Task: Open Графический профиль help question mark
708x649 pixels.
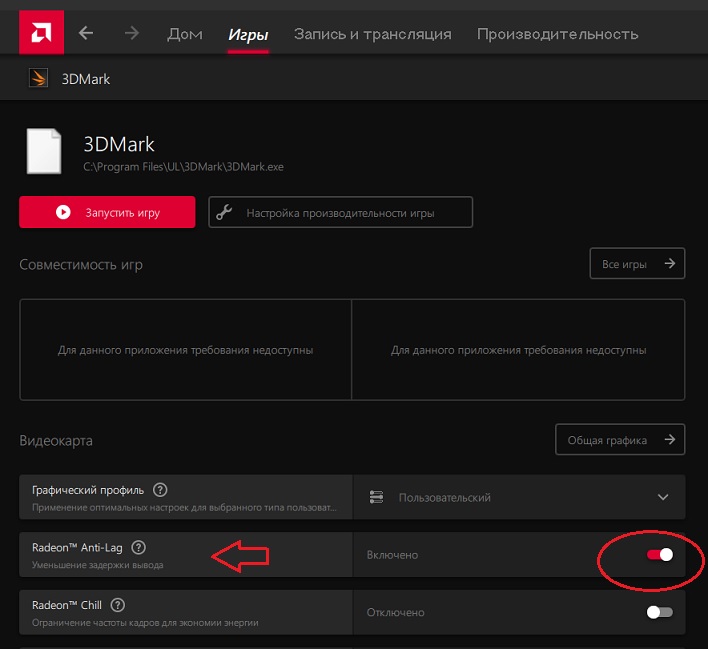Action: tap(160, 490)
